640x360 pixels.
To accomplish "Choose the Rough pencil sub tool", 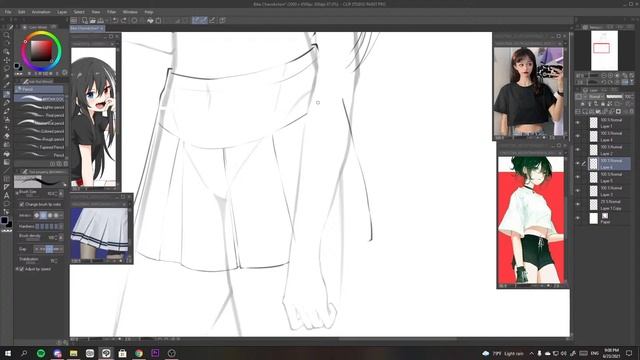I will pyautogui.click(x=40, y=139).
